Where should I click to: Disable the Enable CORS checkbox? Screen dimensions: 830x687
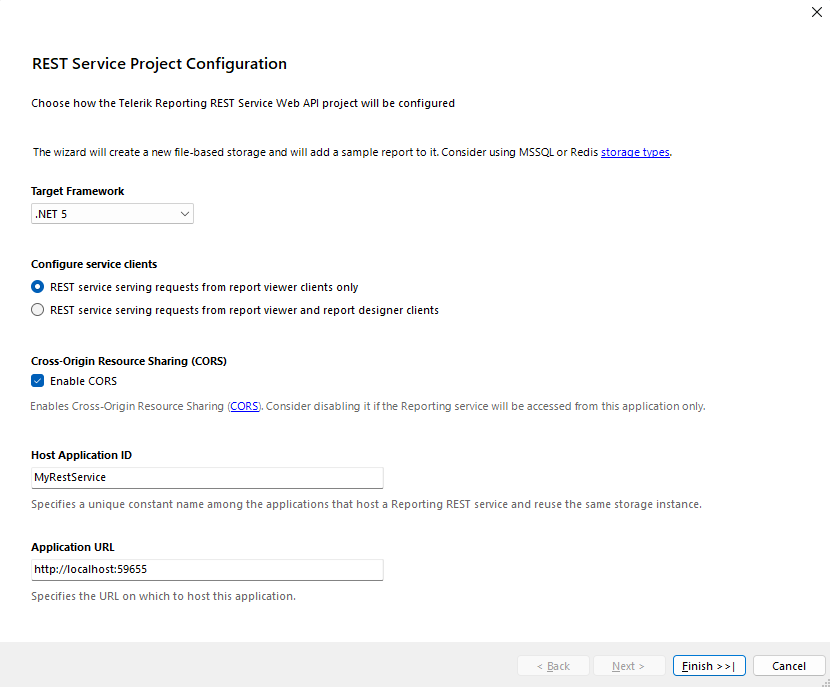click(37, 380)
